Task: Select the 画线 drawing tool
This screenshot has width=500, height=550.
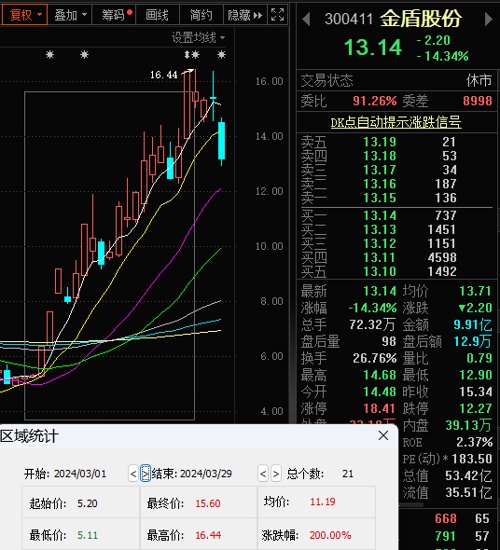Action: pyautogui.click(x=157, y=15)
